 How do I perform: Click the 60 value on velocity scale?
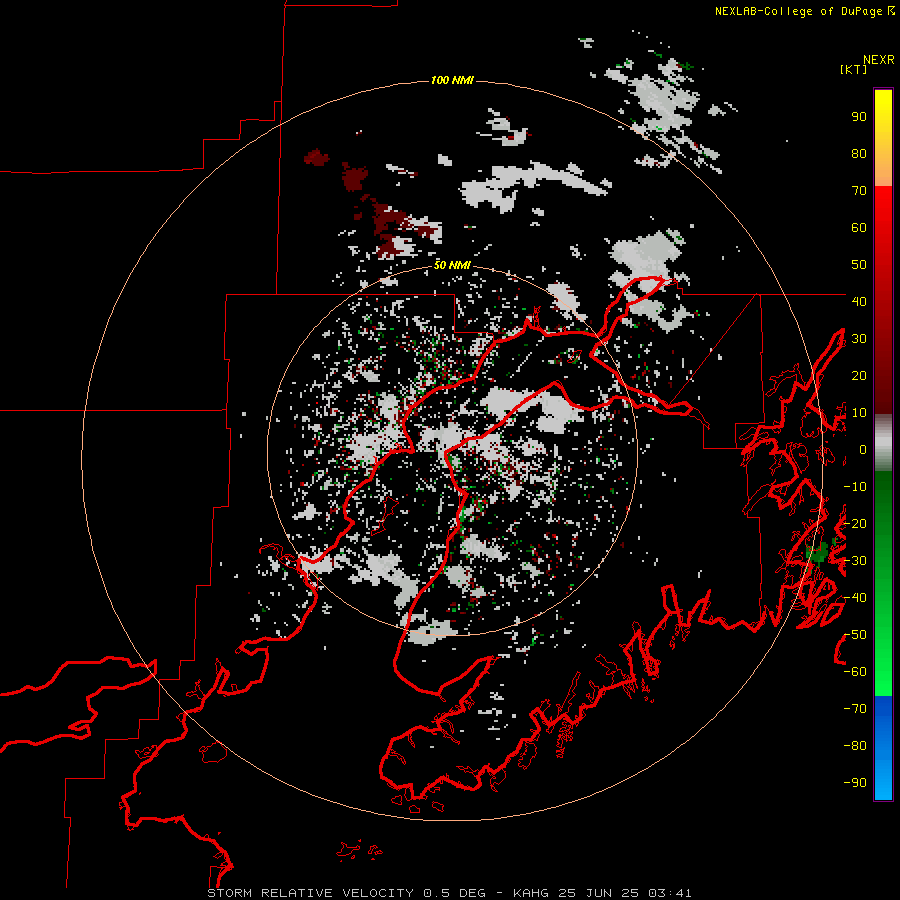coord(859,228)
